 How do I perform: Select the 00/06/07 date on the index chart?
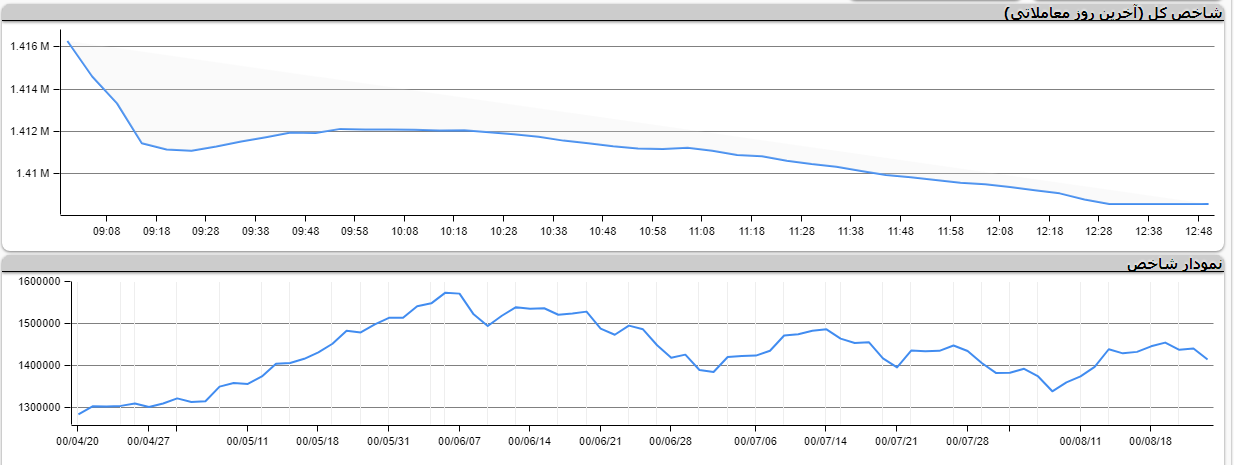click(460, 439)
